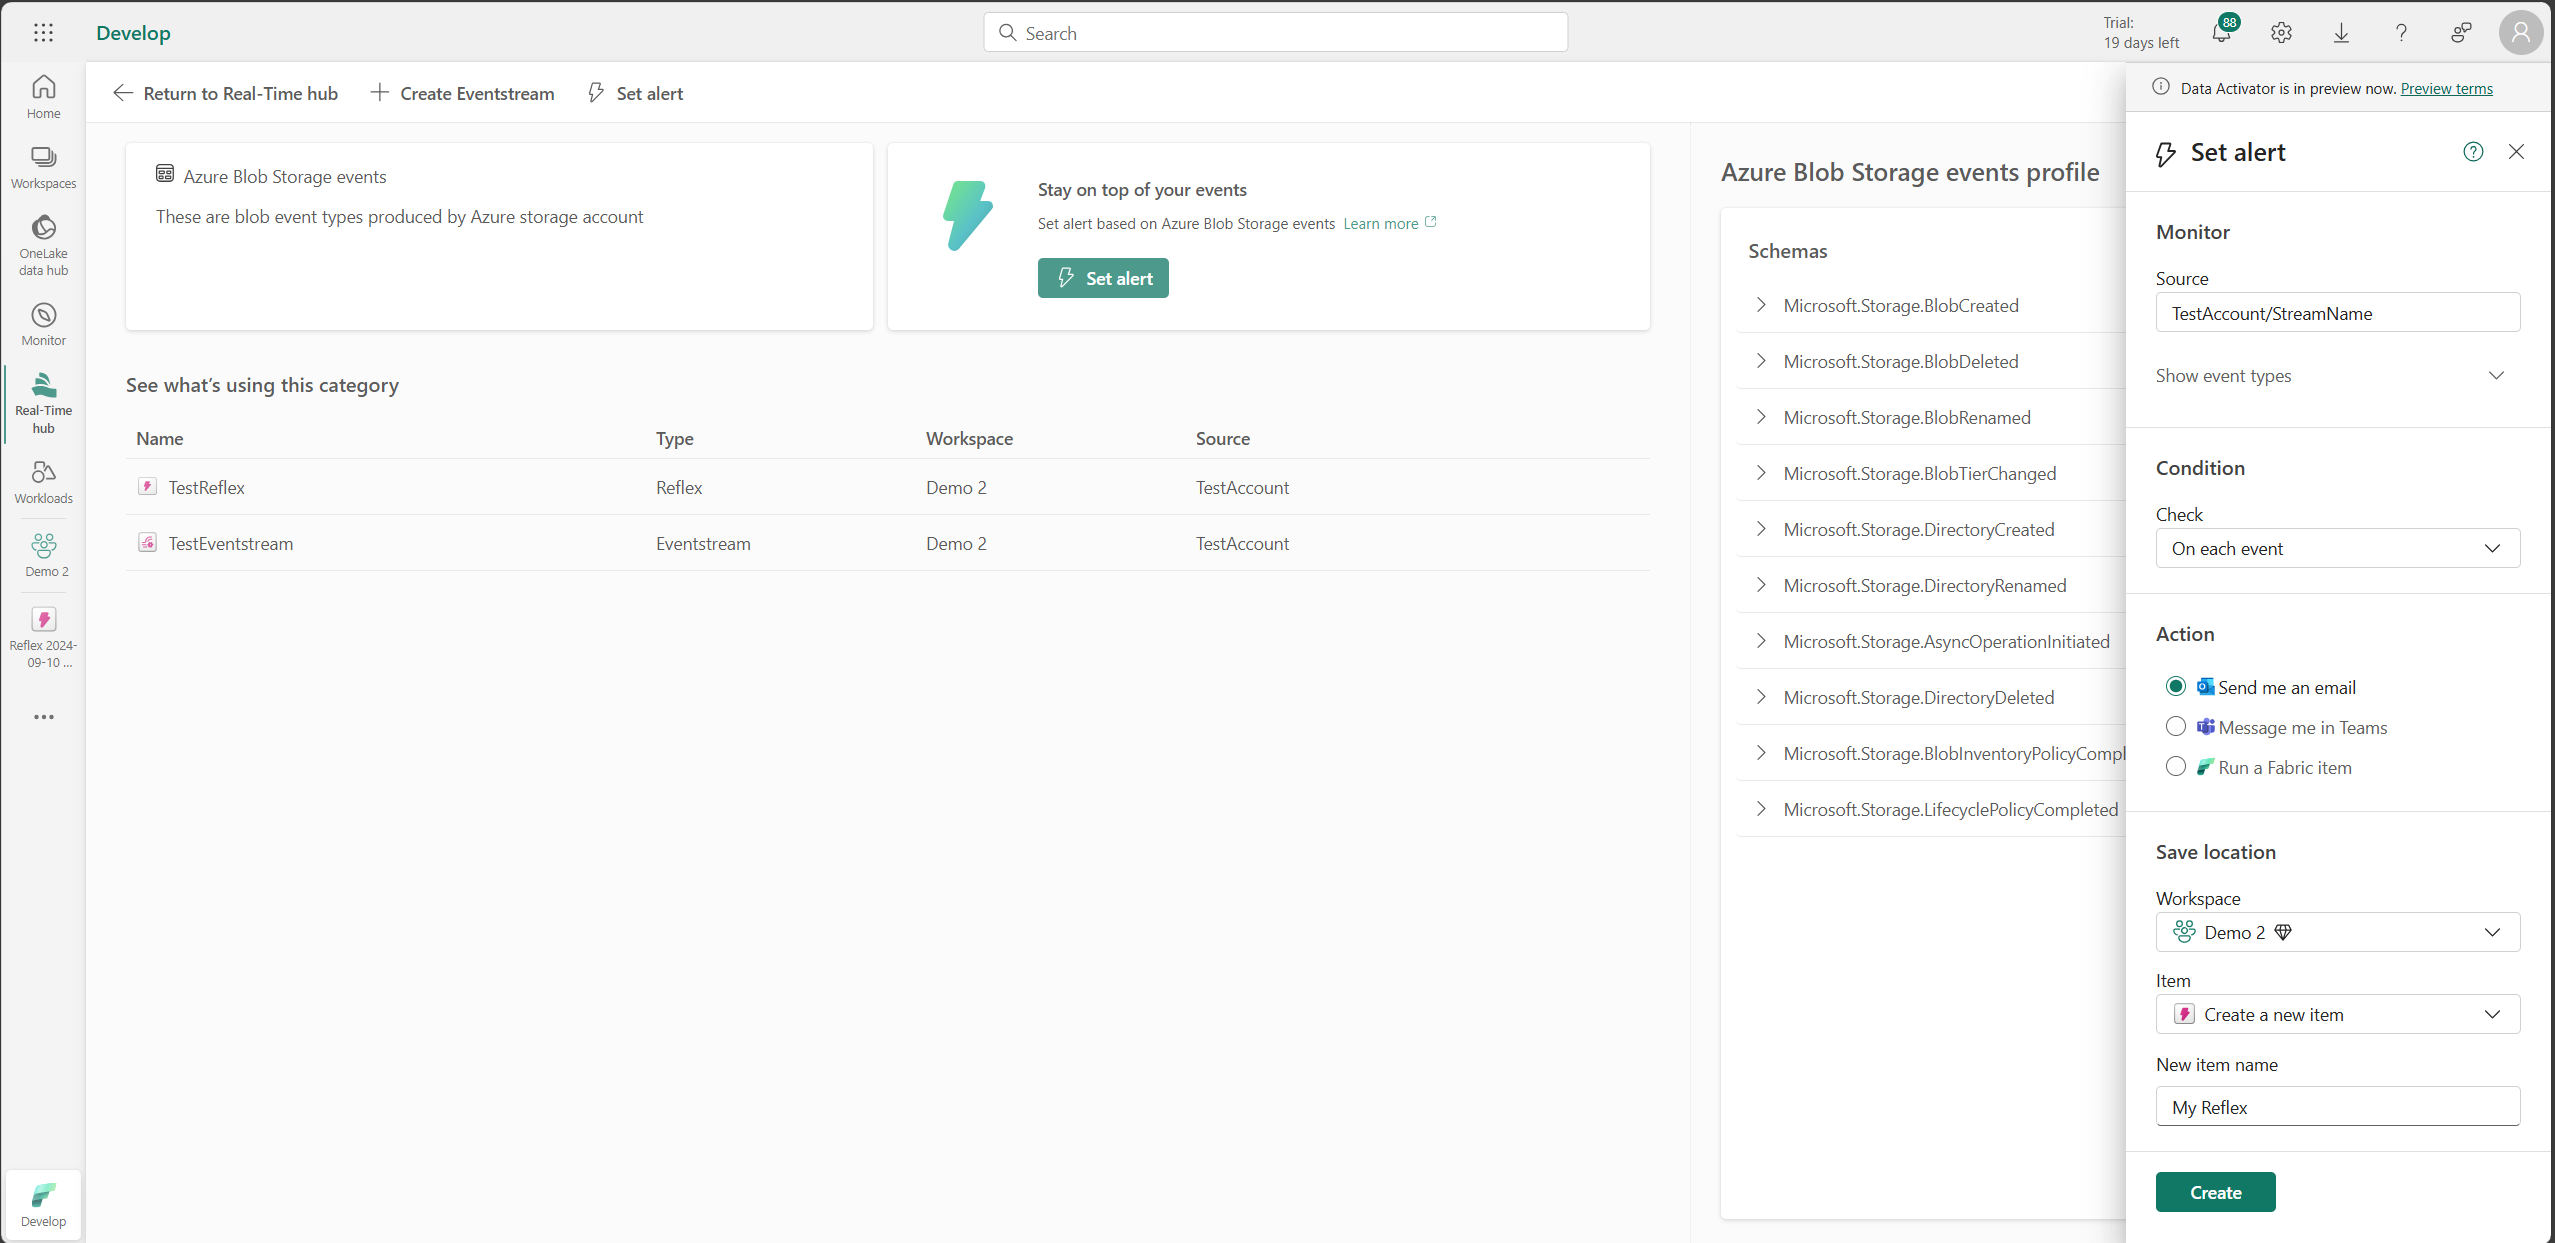Expand Microsoft.Storage.DirectoryDeleted schema

1760,697
